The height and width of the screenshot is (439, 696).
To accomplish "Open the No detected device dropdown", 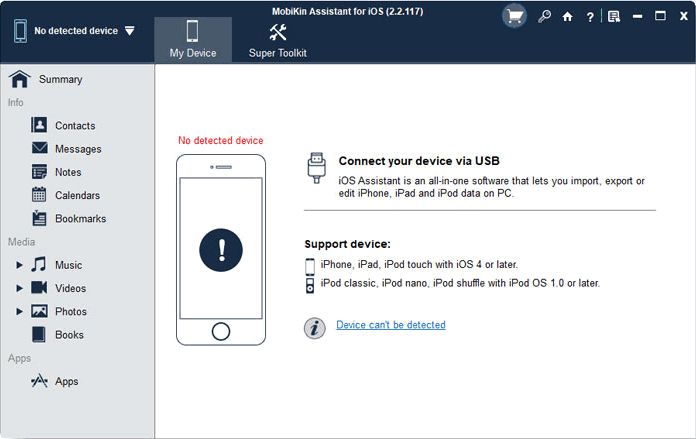I will pos(130,31).
